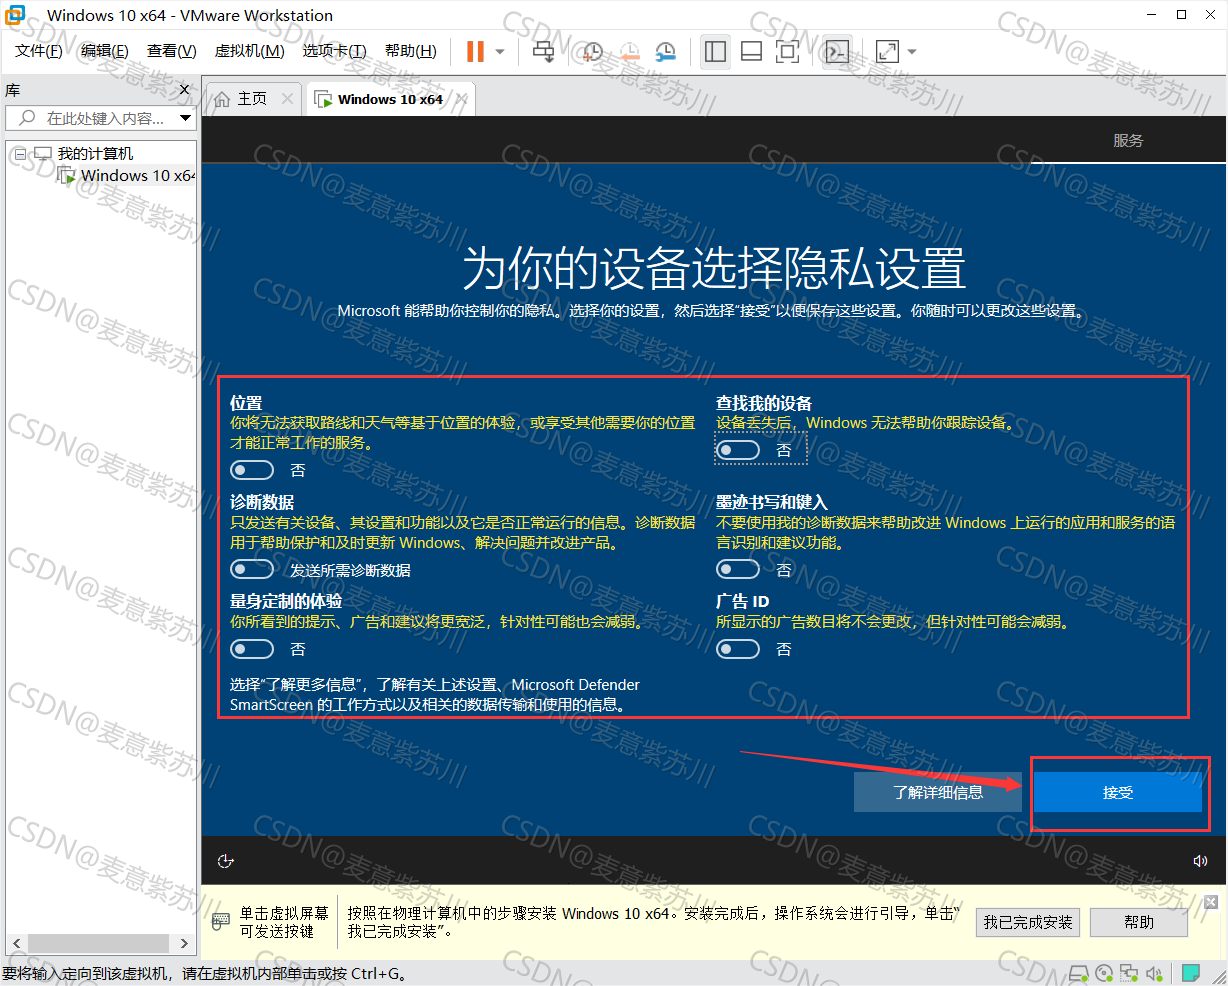Click the library scrollbar left arrow
This screenshot has height=986, width=1228.
click(x=17, y=943)
